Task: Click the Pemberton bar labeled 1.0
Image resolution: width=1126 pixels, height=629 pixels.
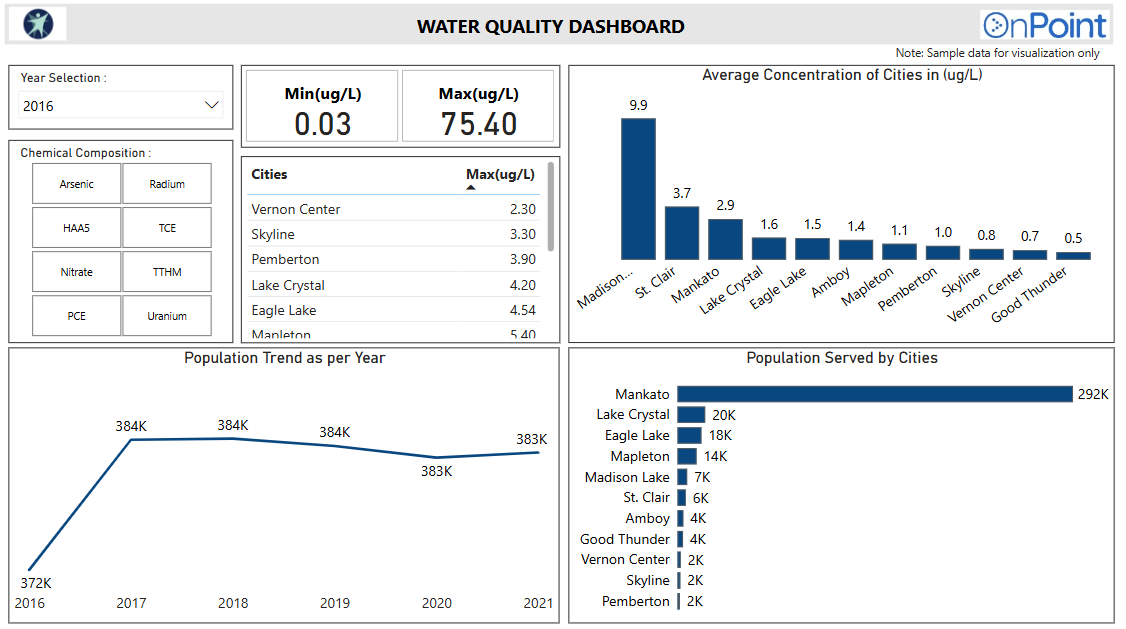Action: pyautogui.click(x=943, y=253)
